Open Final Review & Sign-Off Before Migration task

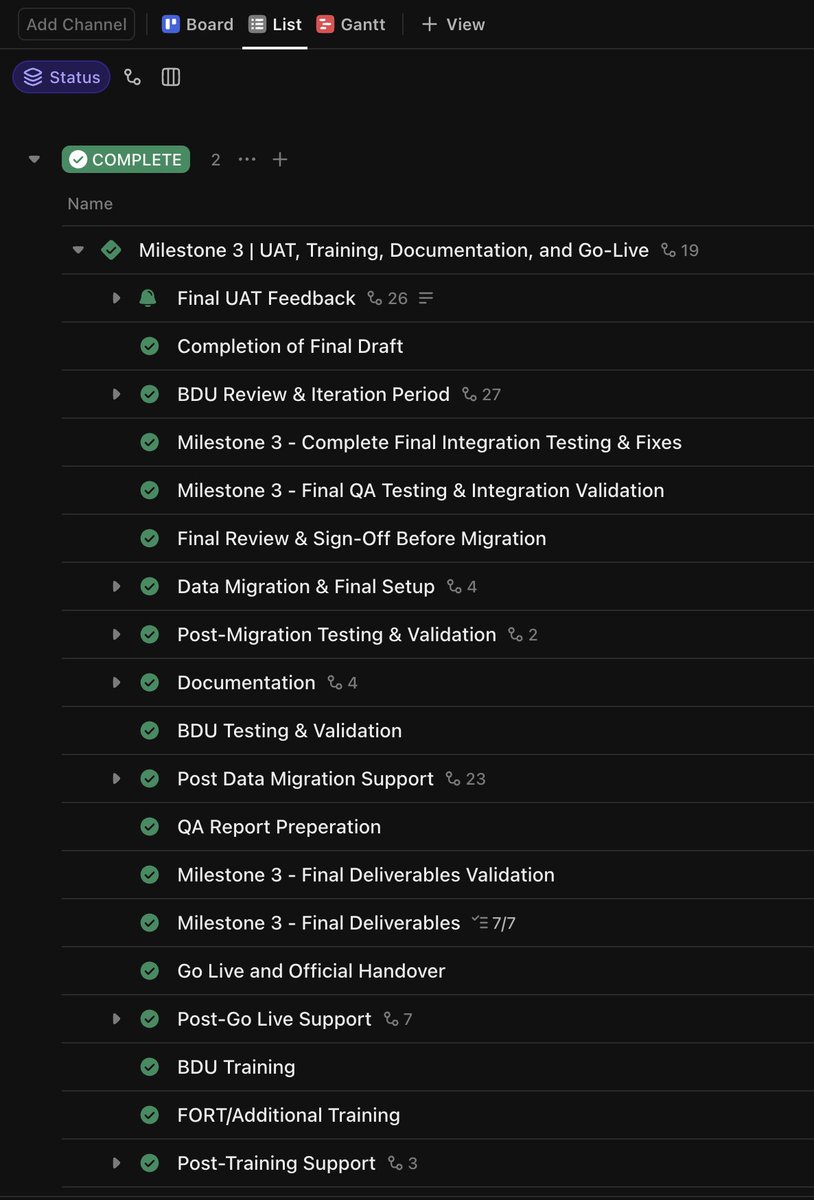(362, 538)
